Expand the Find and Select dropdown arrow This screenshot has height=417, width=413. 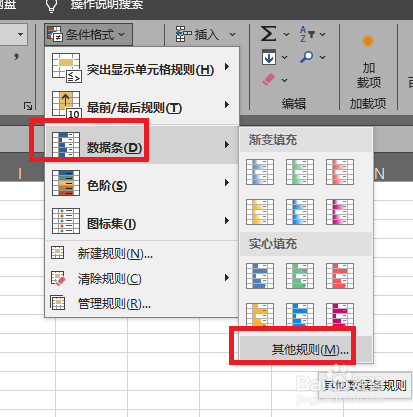coord(322,58)
